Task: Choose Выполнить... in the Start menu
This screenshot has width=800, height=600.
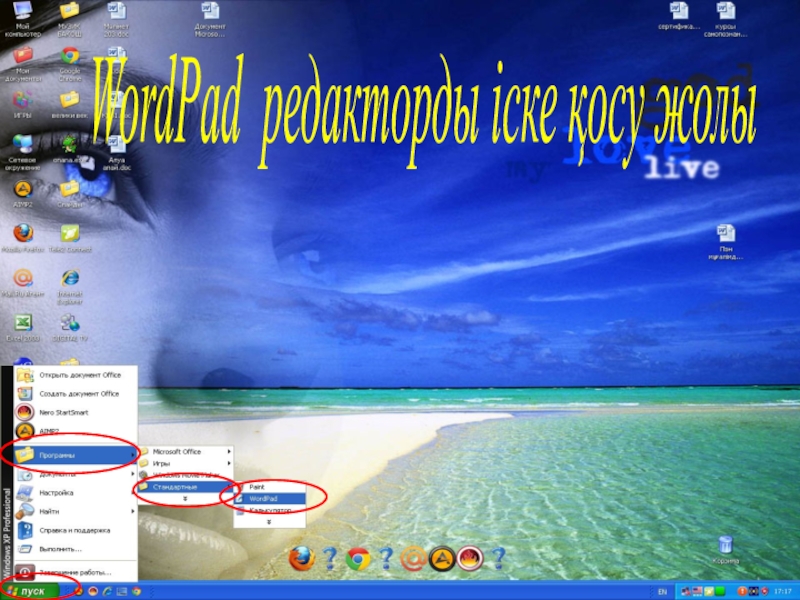Action: coord(76,549)
